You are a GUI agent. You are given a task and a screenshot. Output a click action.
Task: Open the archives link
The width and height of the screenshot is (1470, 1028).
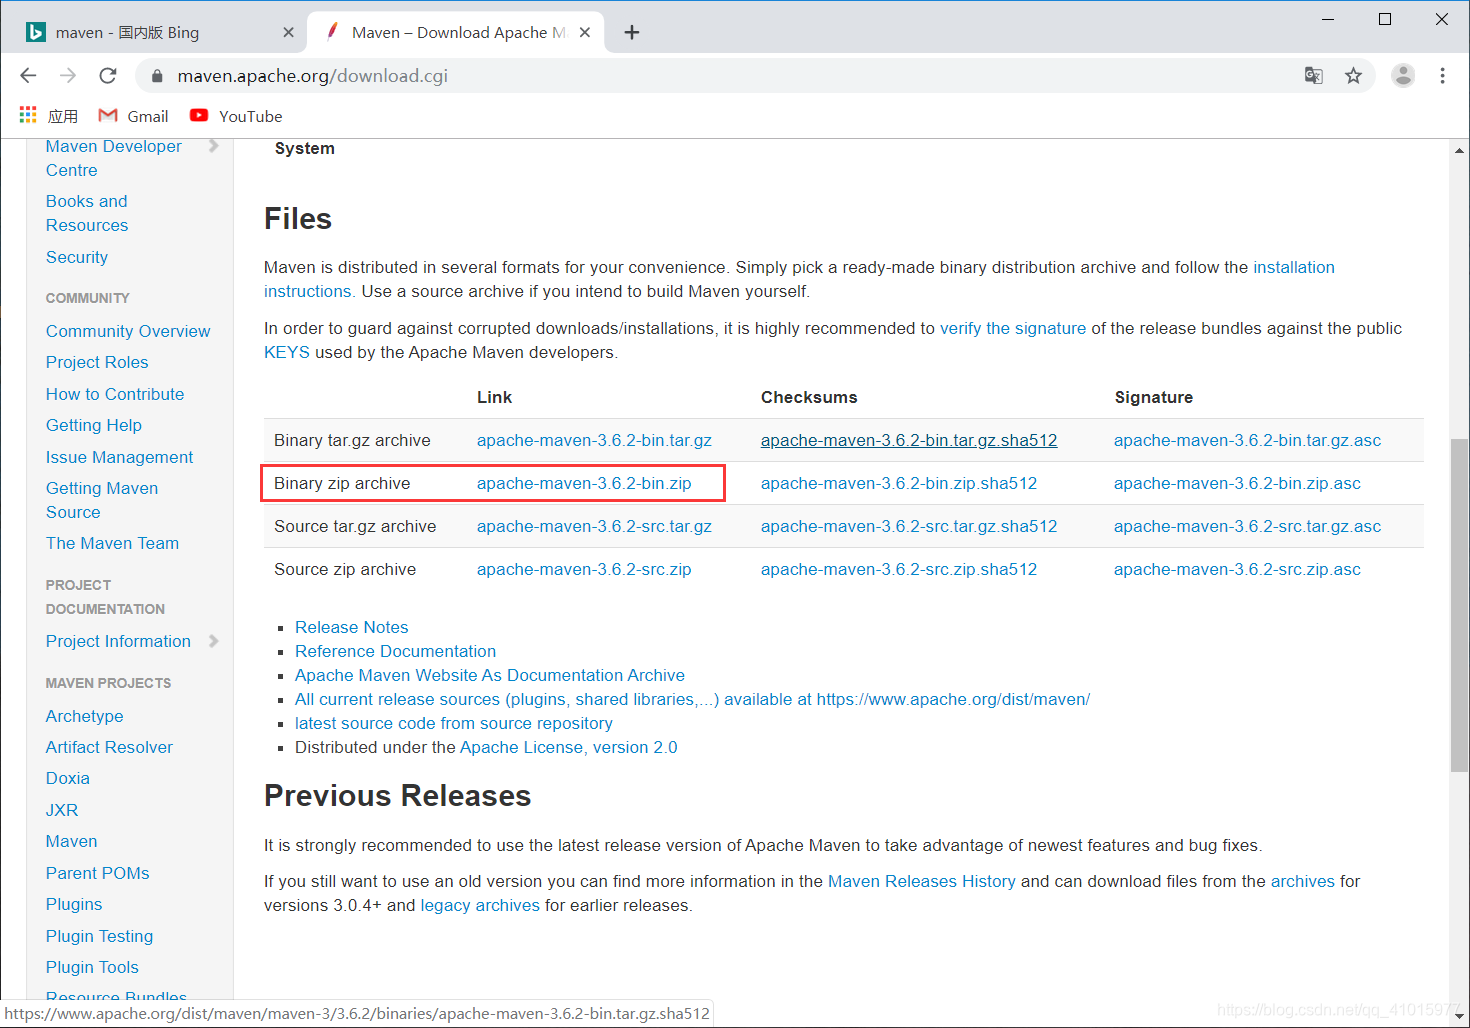coord(1303,881)
